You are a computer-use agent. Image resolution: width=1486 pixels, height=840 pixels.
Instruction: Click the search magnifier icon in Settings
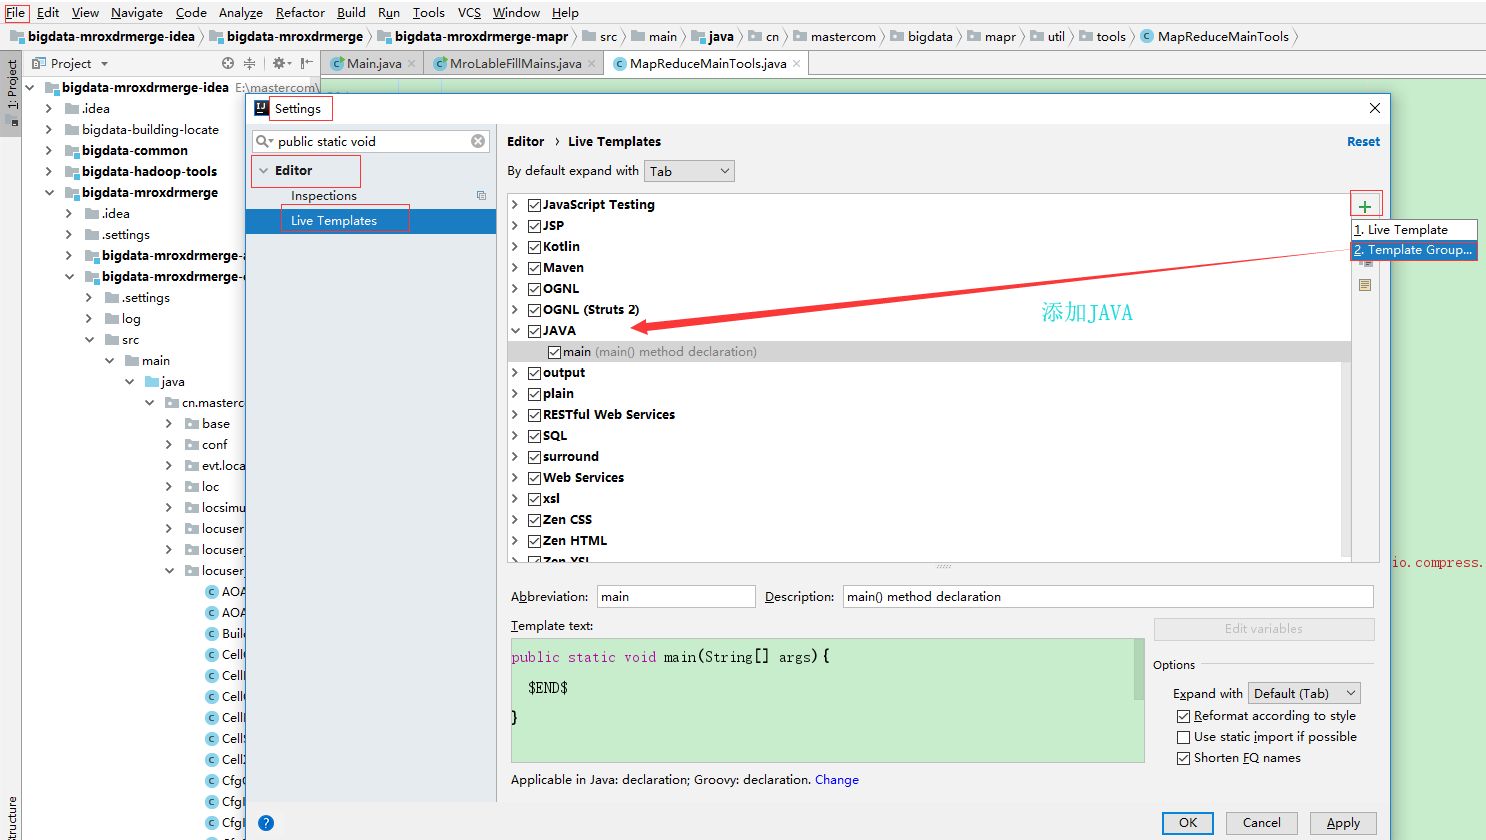tap(264, 141)
